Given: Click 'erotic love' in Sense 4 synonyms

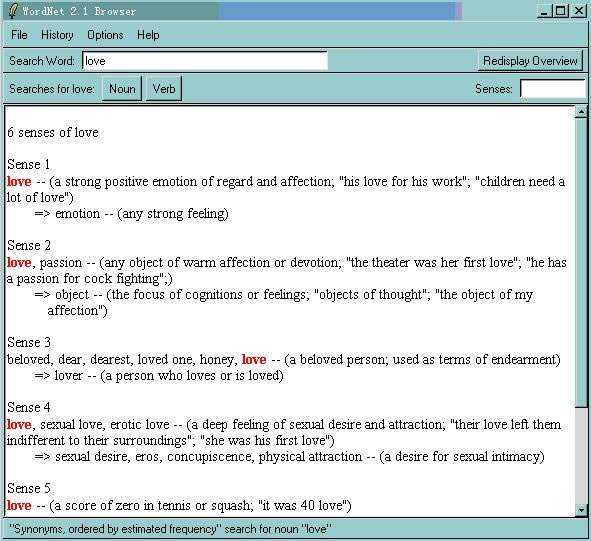Looking at the screenshot, I should tap(140, 425).
